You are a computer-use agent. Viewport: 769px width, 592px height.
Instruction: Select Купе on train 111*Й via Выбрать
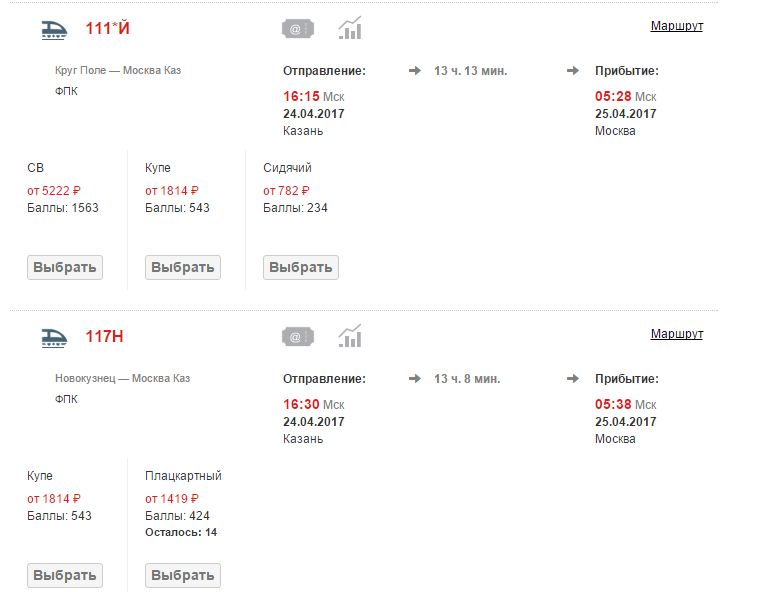[x=182, y=267]
